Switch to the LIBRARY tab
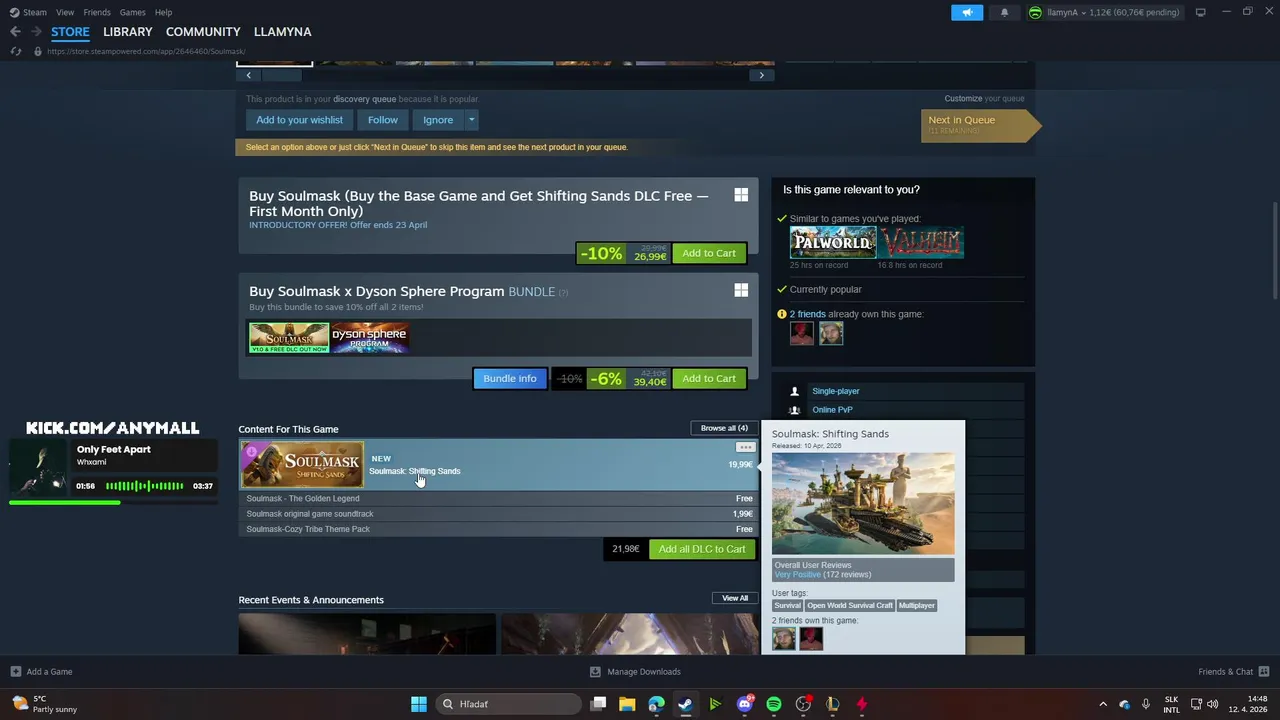This screenshot has height=720, width=1280. click(128, 32)
